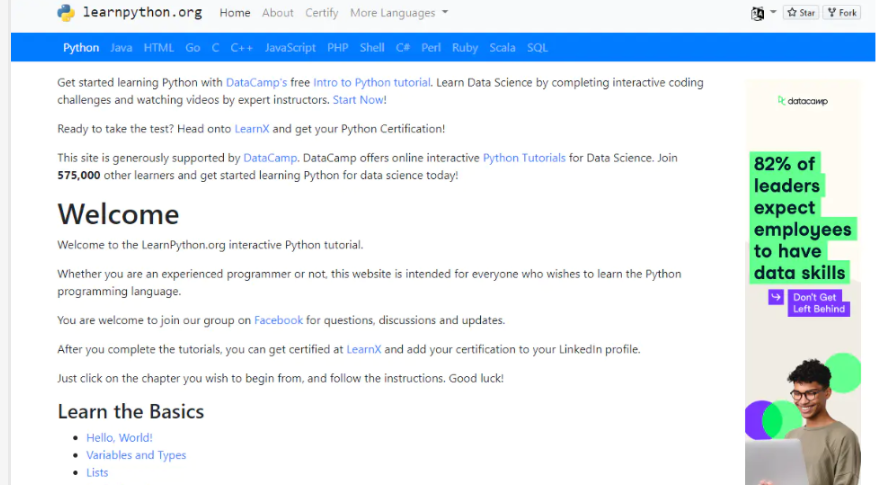Screen dimensions: 890x485
Task: Select the Scala language tab
Action: click(x=502, y=48)
